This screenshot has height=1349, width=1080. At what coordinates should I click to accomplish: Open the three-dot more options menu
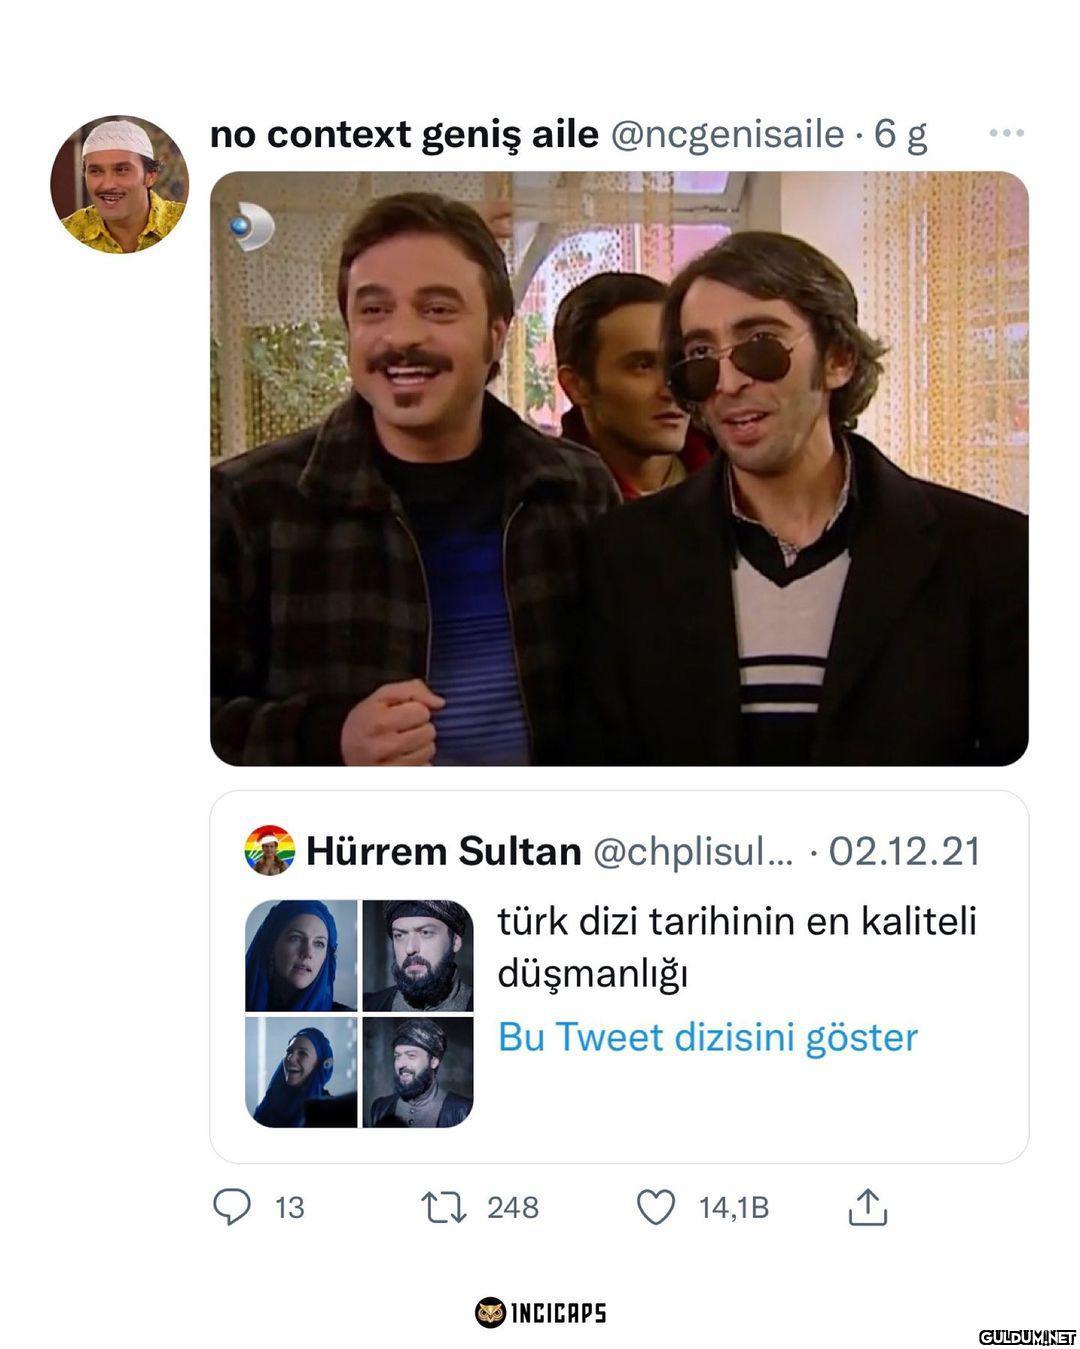click(x=1005, y=133)
